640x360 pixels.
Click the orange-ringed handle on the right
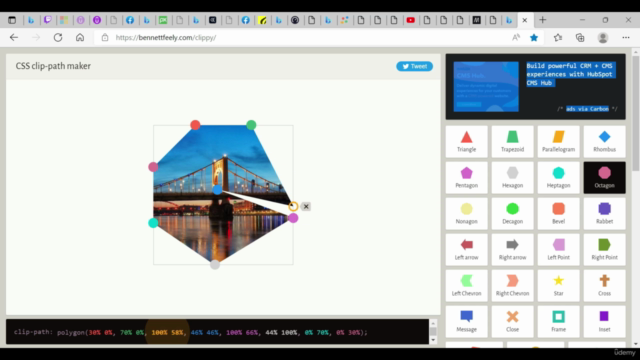(293, 206)
